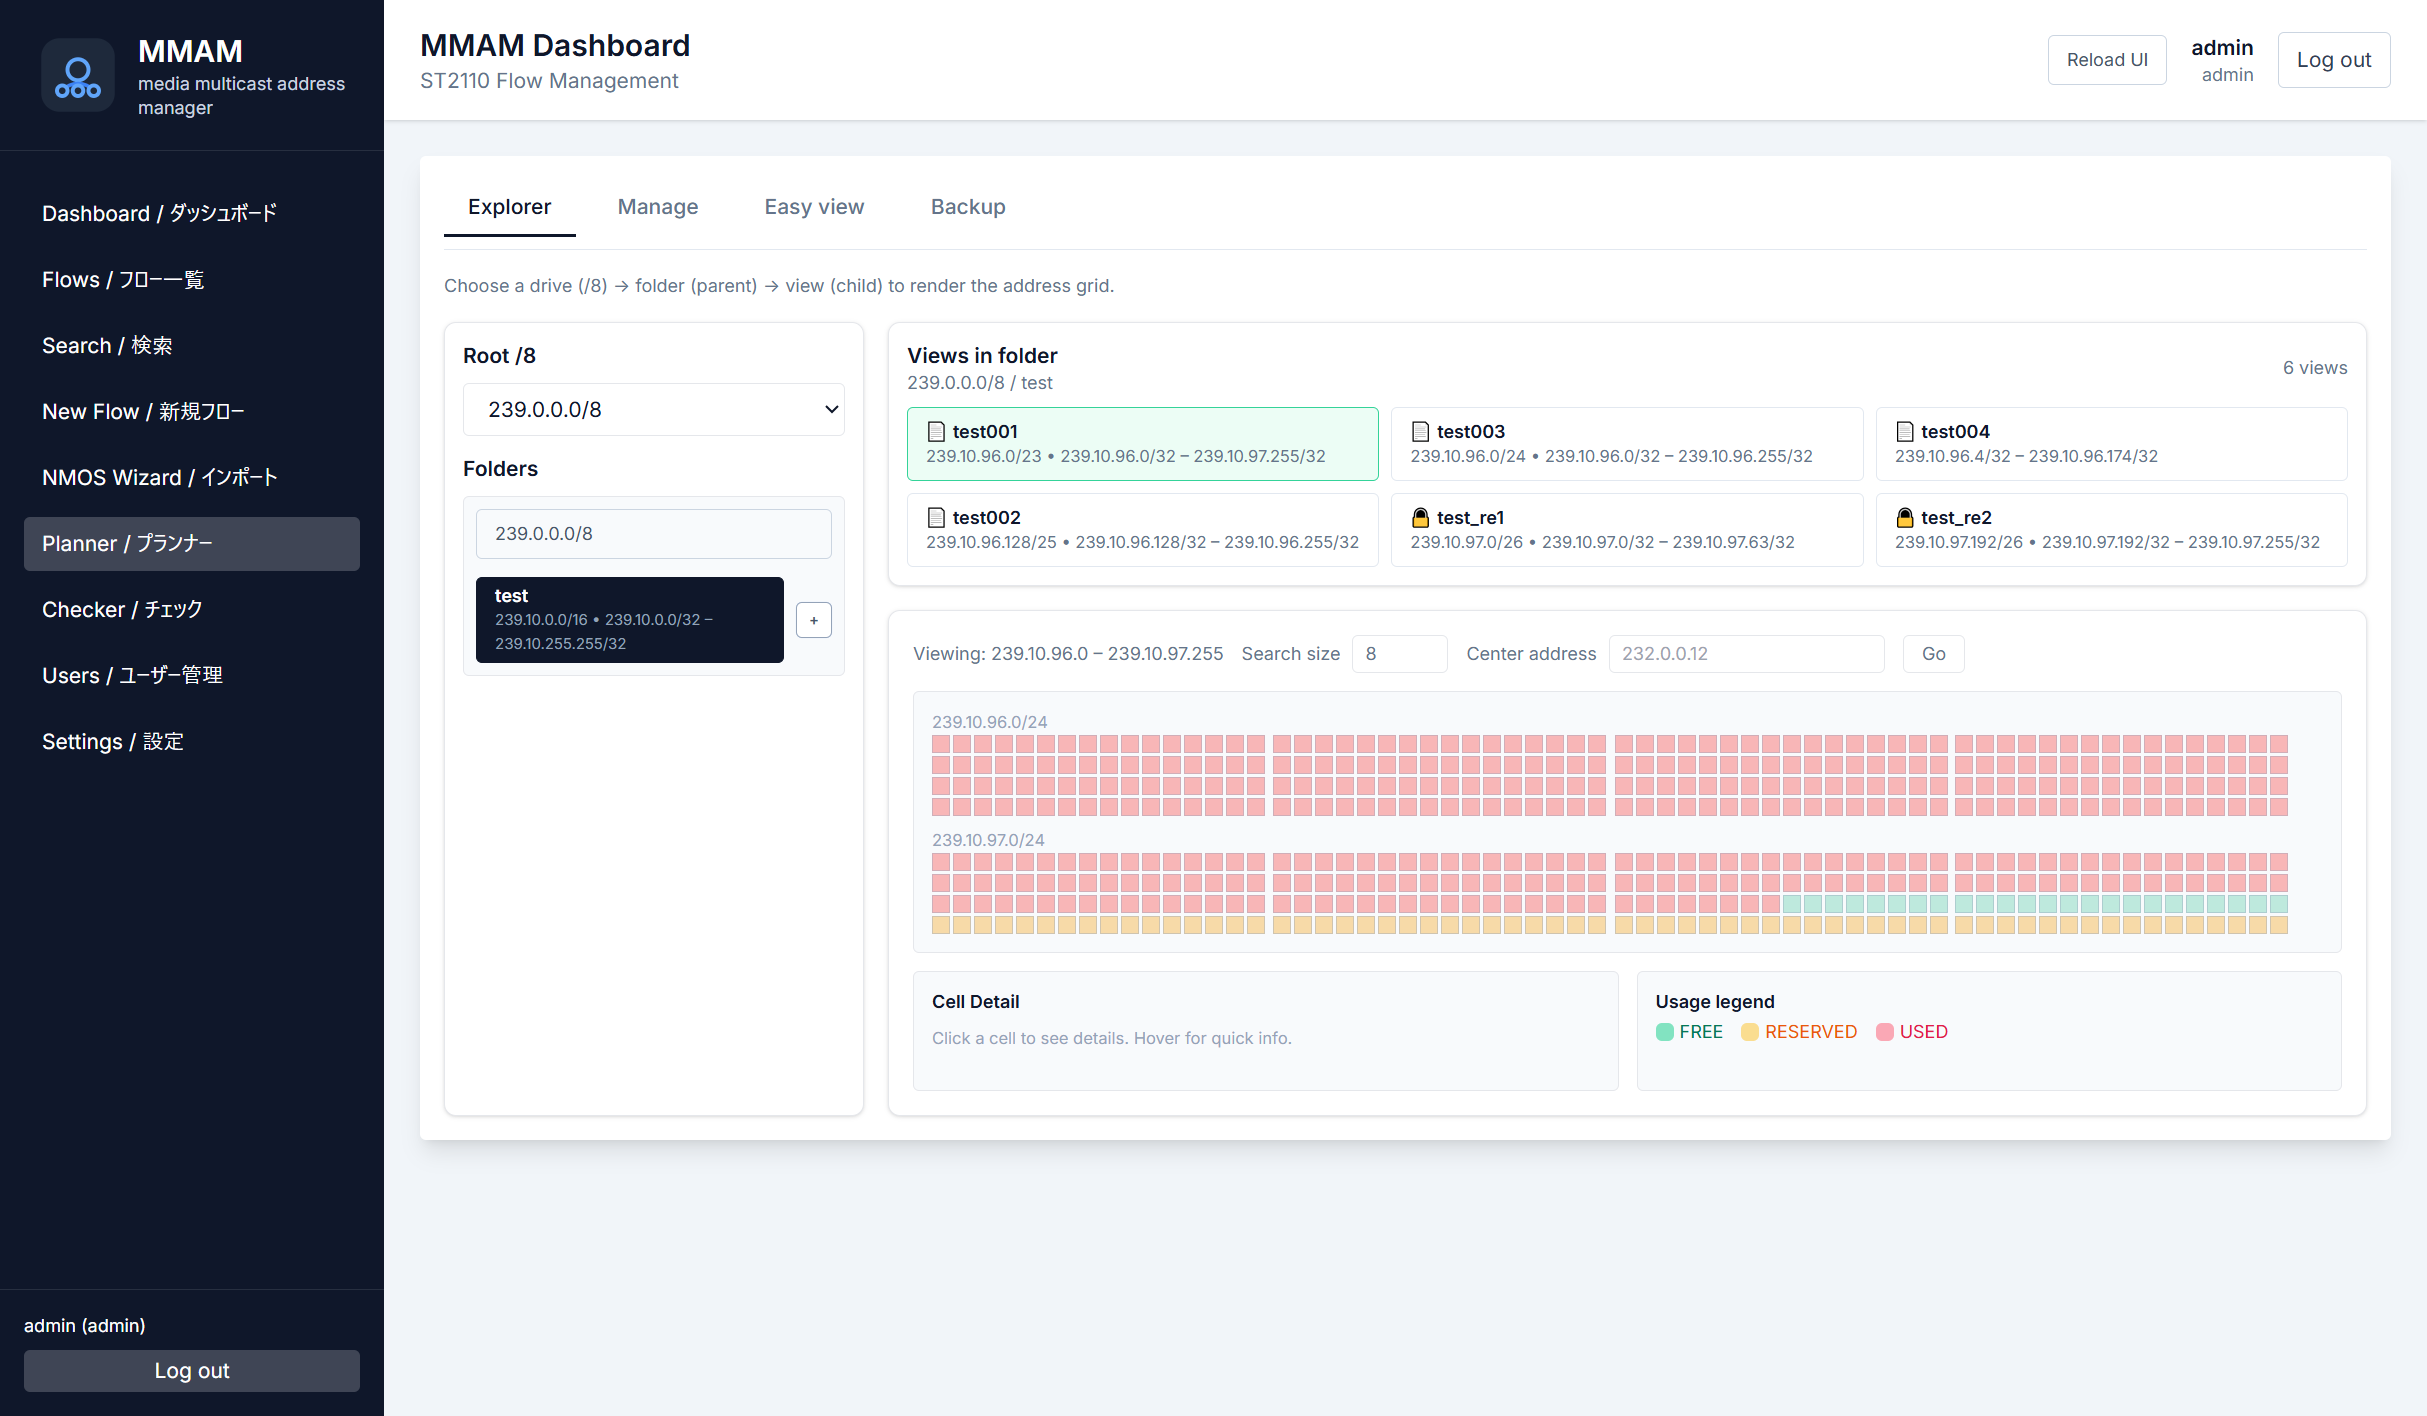Click the FREE color swatch in the usage legend
Image resolution: width=2427 pixels, height=1416 pixels.
[1665, 1031]
